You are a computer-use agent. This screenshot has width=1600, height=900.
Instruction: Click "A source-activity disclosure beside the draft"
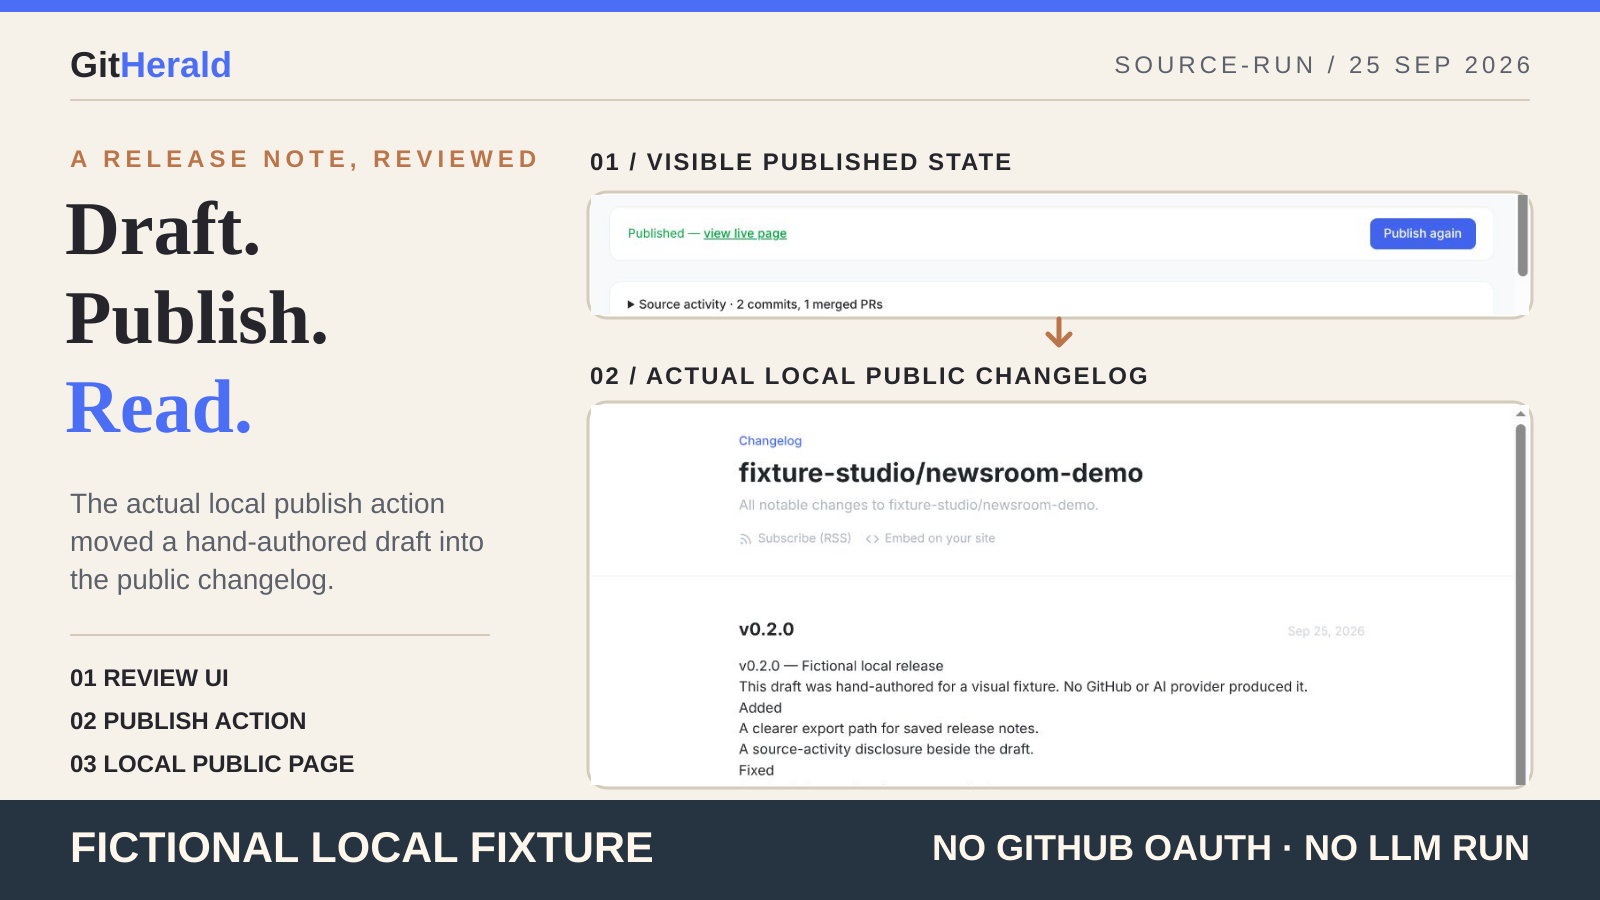886,749
